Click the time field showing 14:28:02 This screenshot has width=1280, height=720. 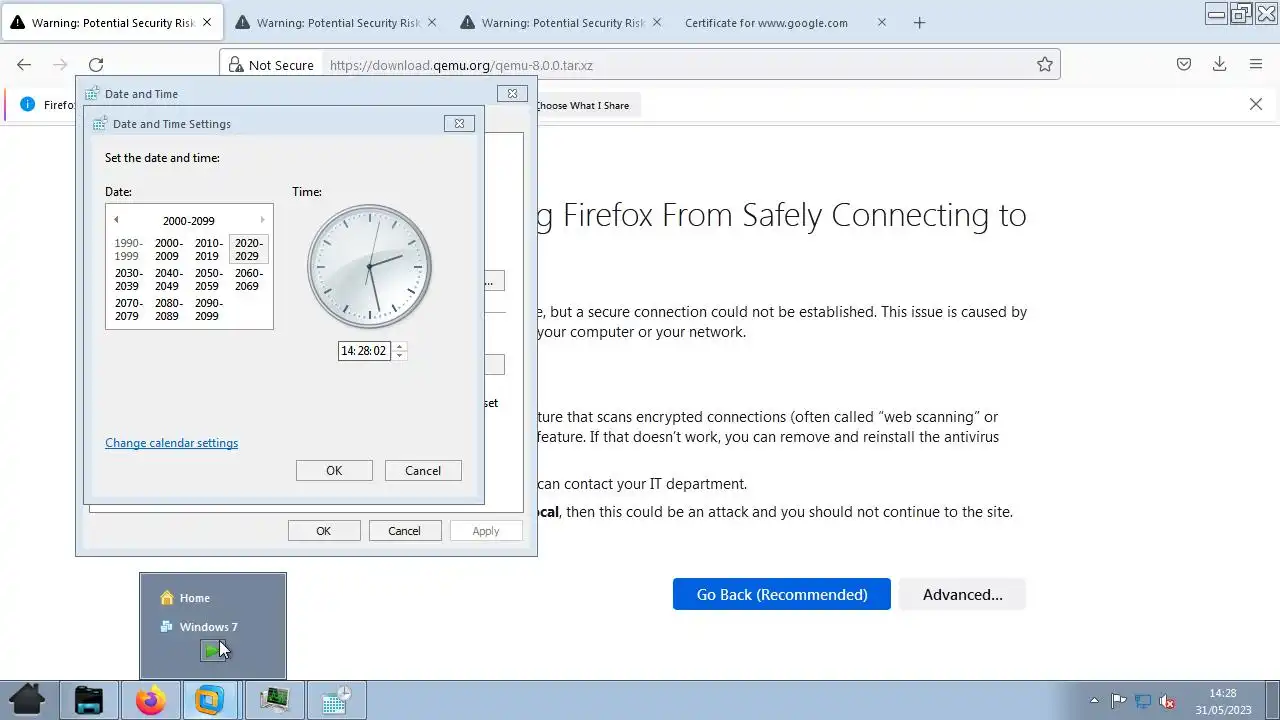click(x=364, y=351)
